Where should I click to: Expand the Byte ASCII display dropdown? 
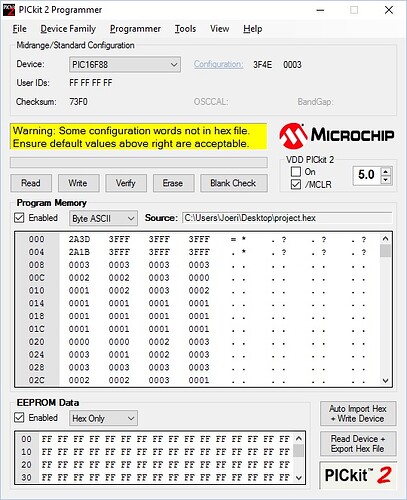103,218
